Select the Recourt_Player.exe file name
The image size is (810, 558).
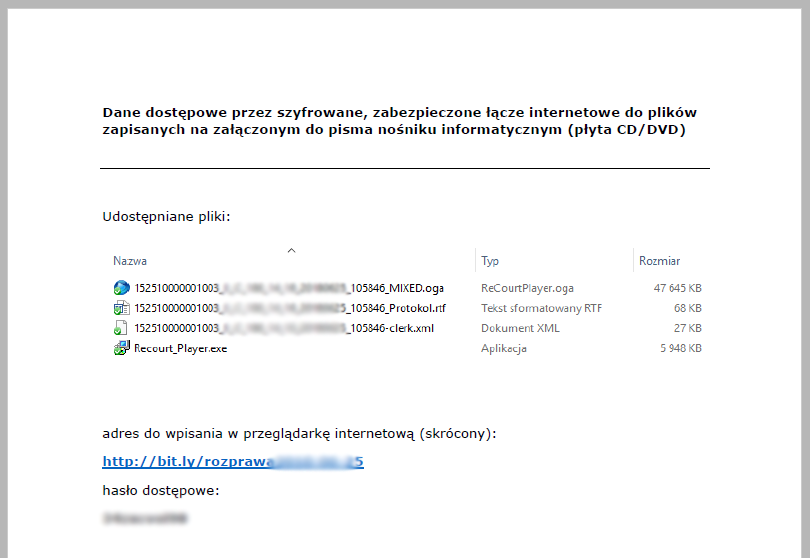(x=180, y=348)
